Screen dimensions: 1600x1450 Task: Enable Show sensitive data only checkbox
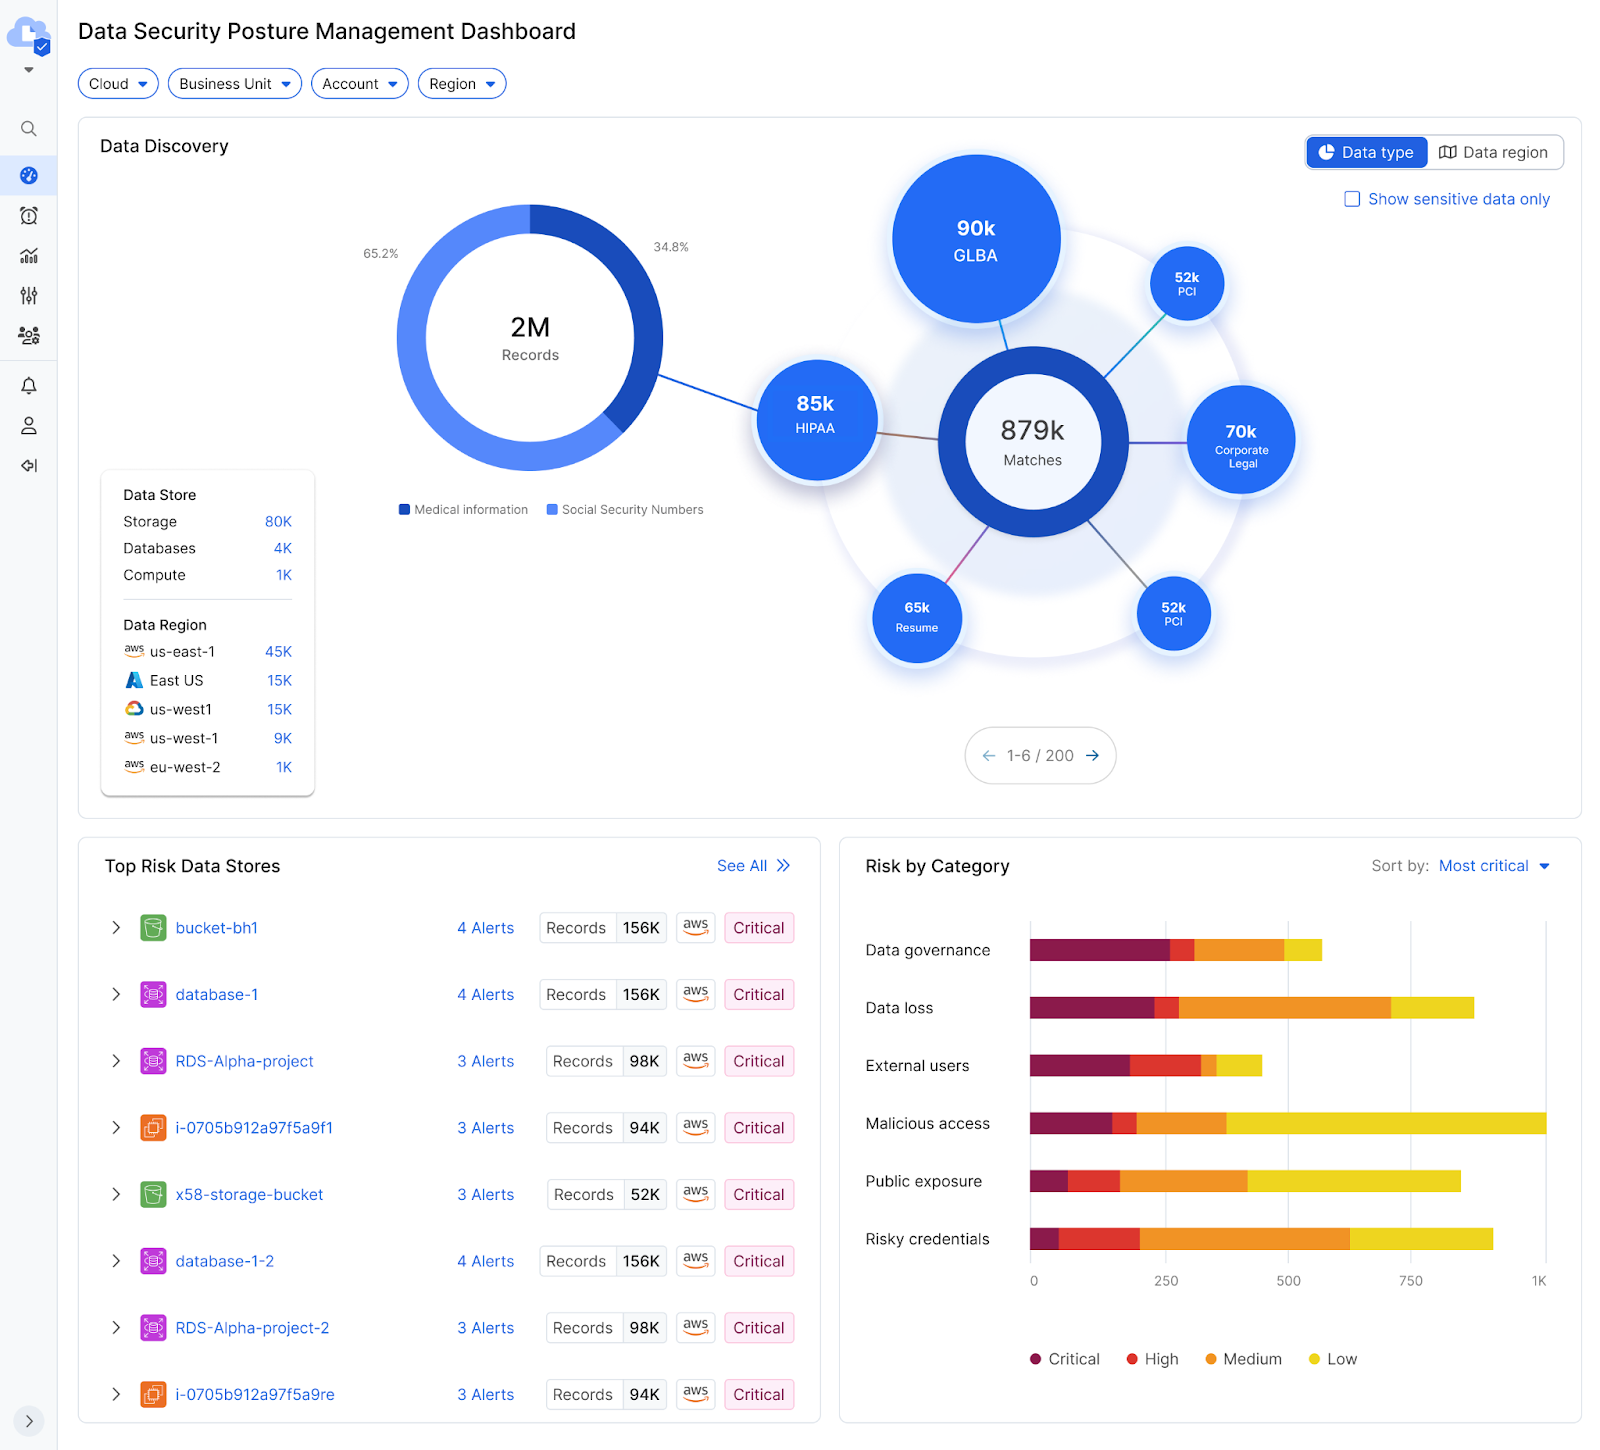1352,199
